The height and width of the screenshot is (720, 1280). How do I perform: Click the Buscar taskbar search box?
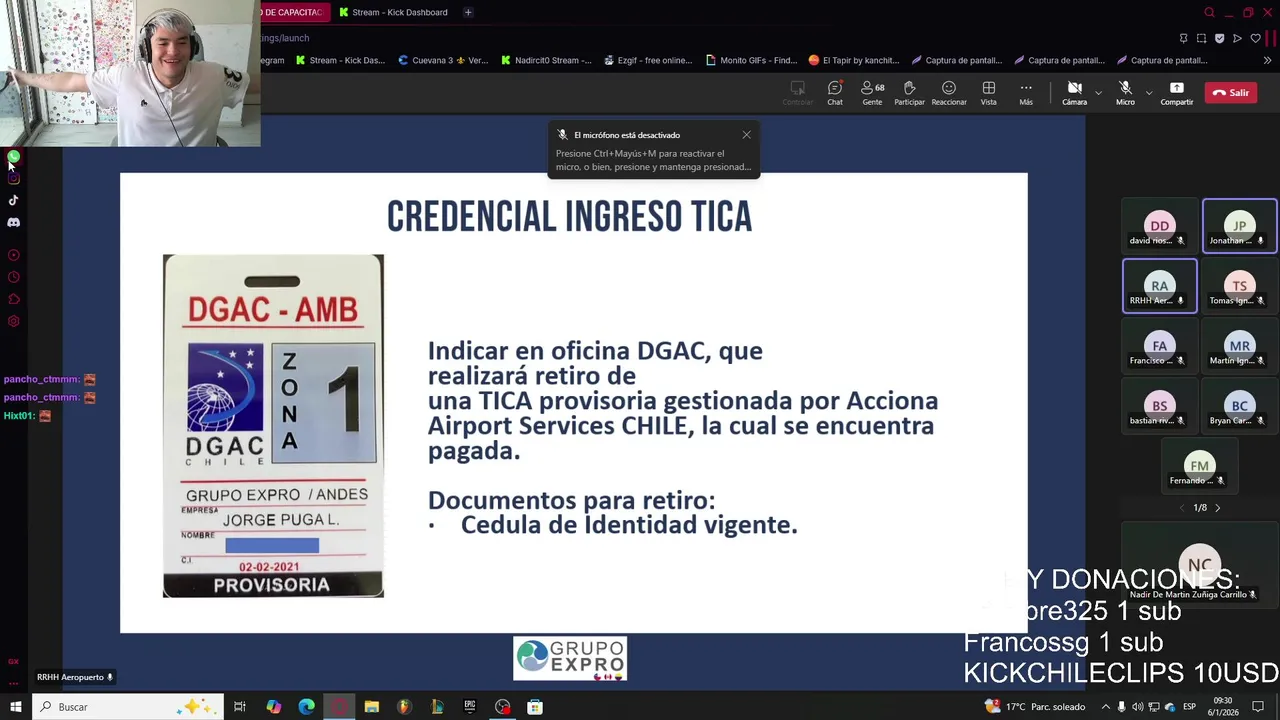click(127, 707)
